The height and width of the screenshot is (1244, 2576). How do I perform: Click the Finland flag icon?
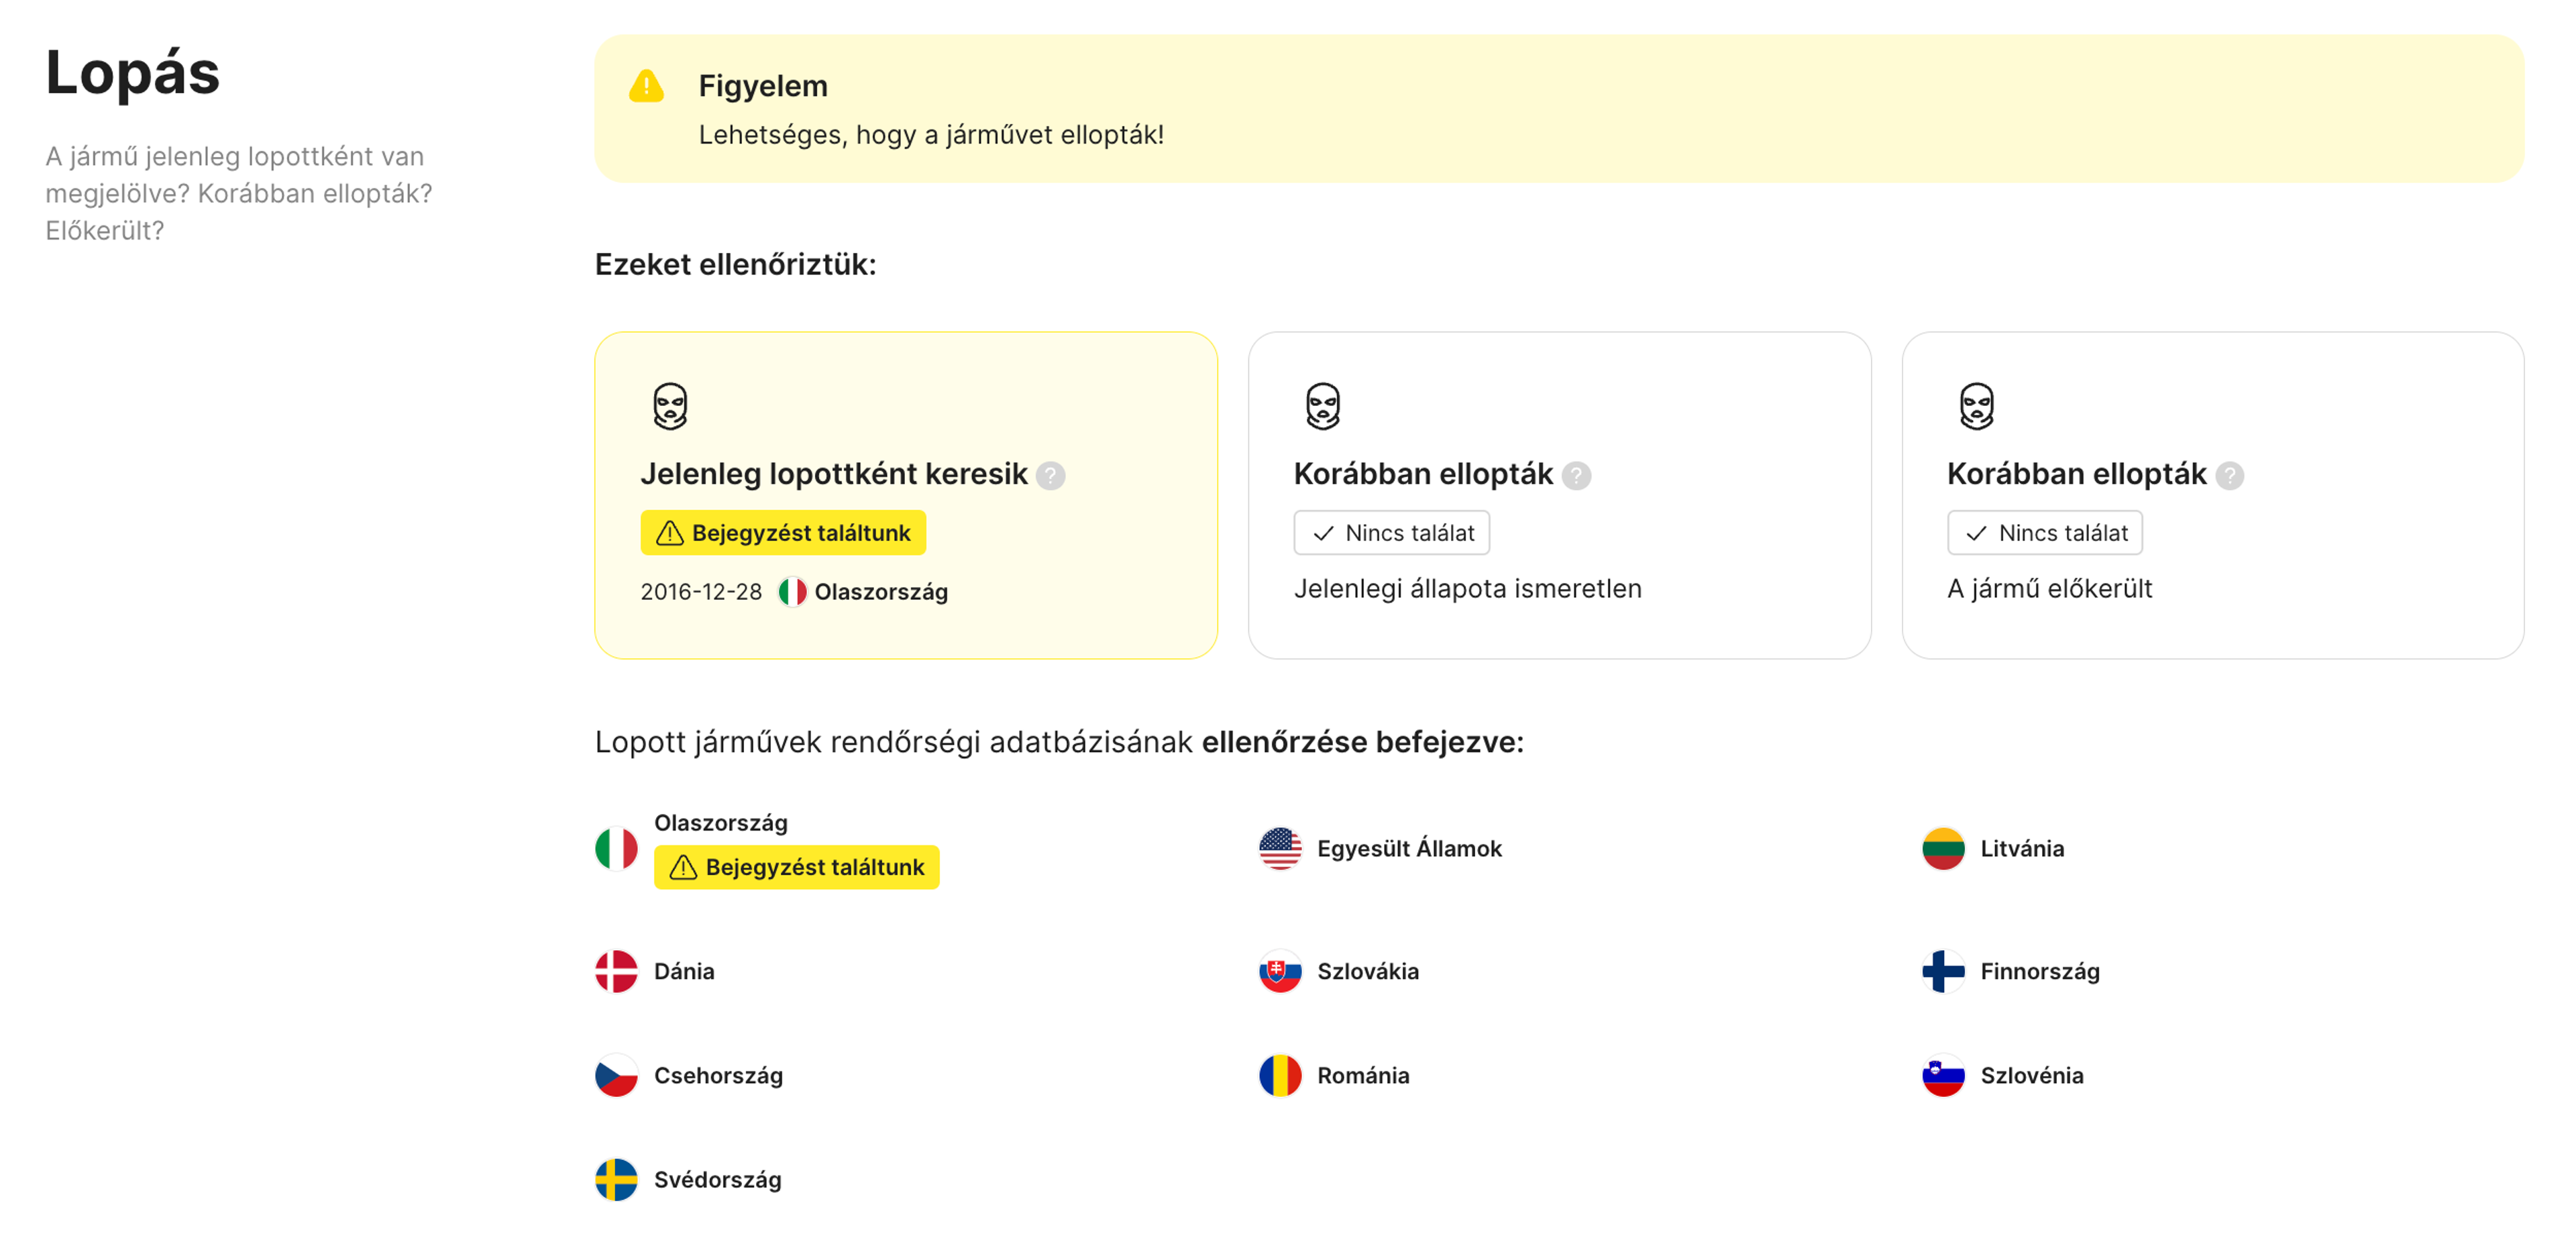coord(1943,971)
